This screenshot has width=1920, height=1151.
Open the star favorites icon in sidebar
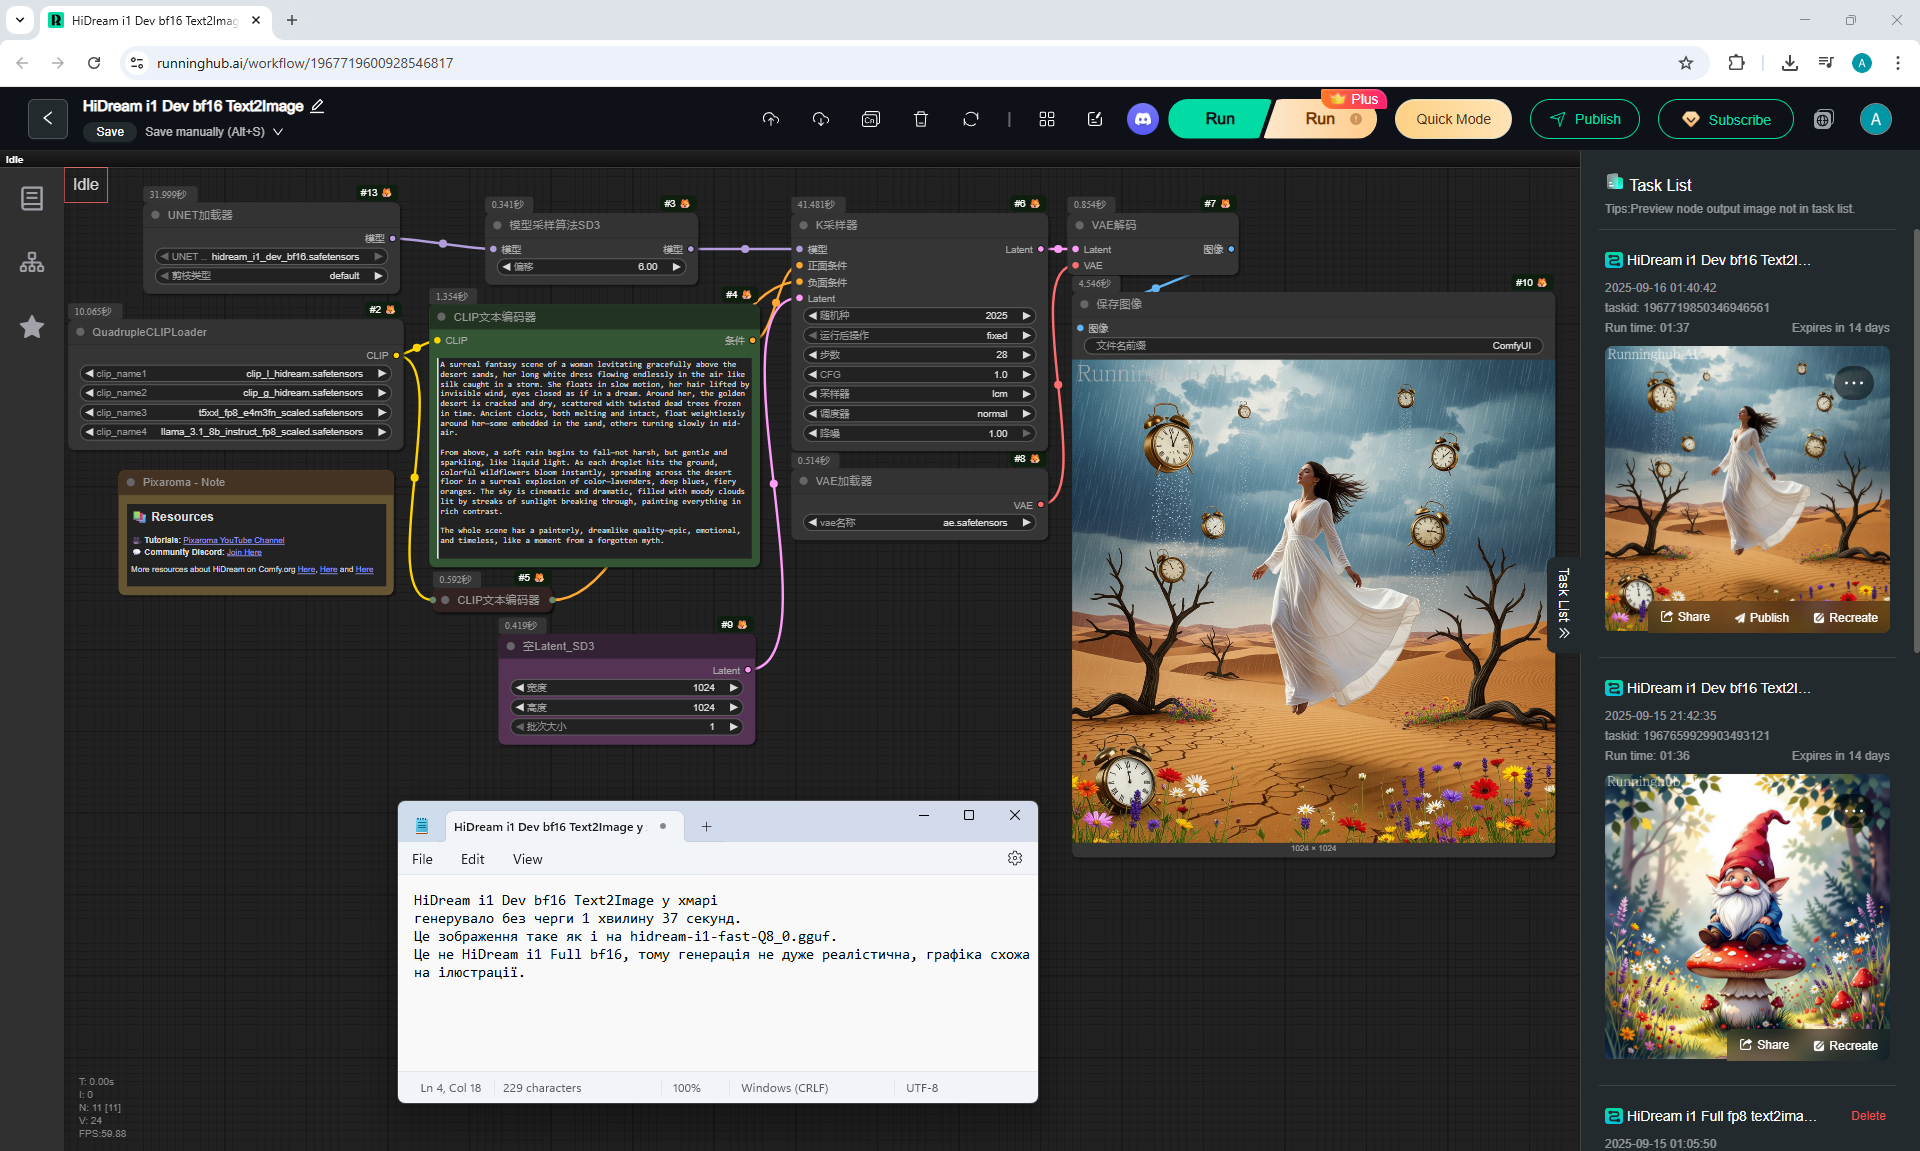point(32,327)
